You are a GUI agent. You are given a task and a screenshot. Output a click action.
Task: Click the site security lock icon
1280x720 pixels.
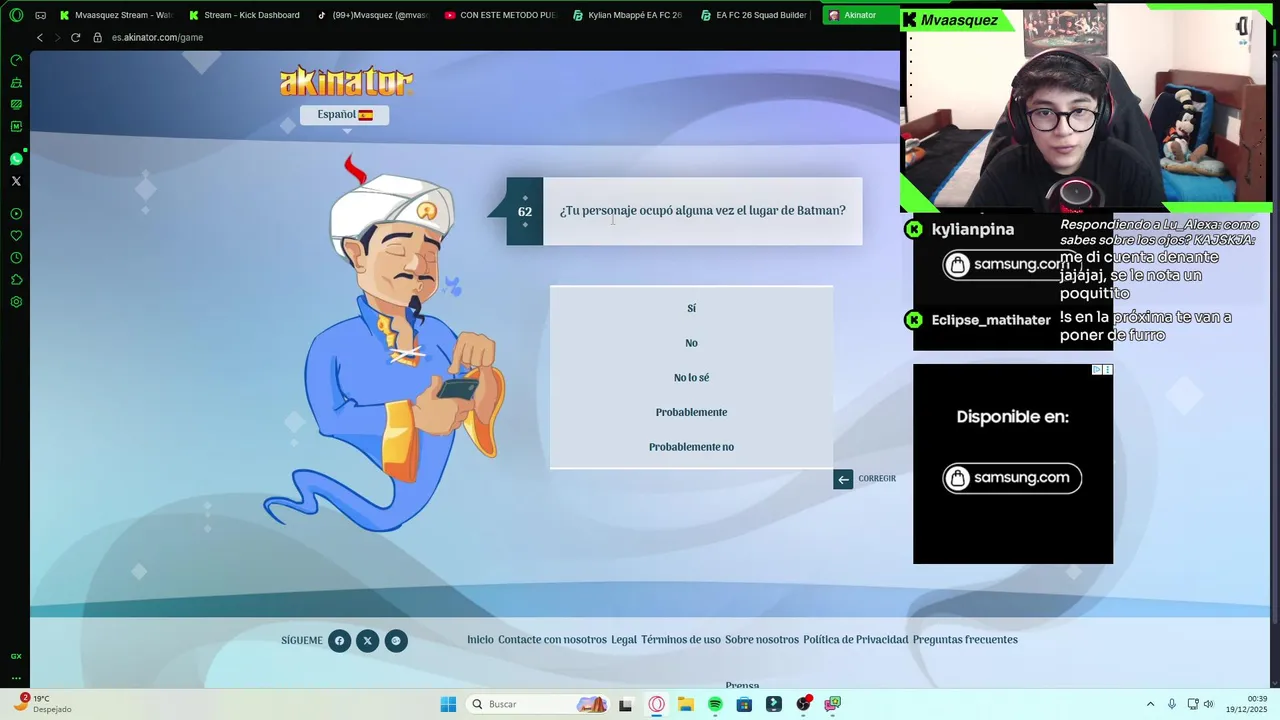97,37
